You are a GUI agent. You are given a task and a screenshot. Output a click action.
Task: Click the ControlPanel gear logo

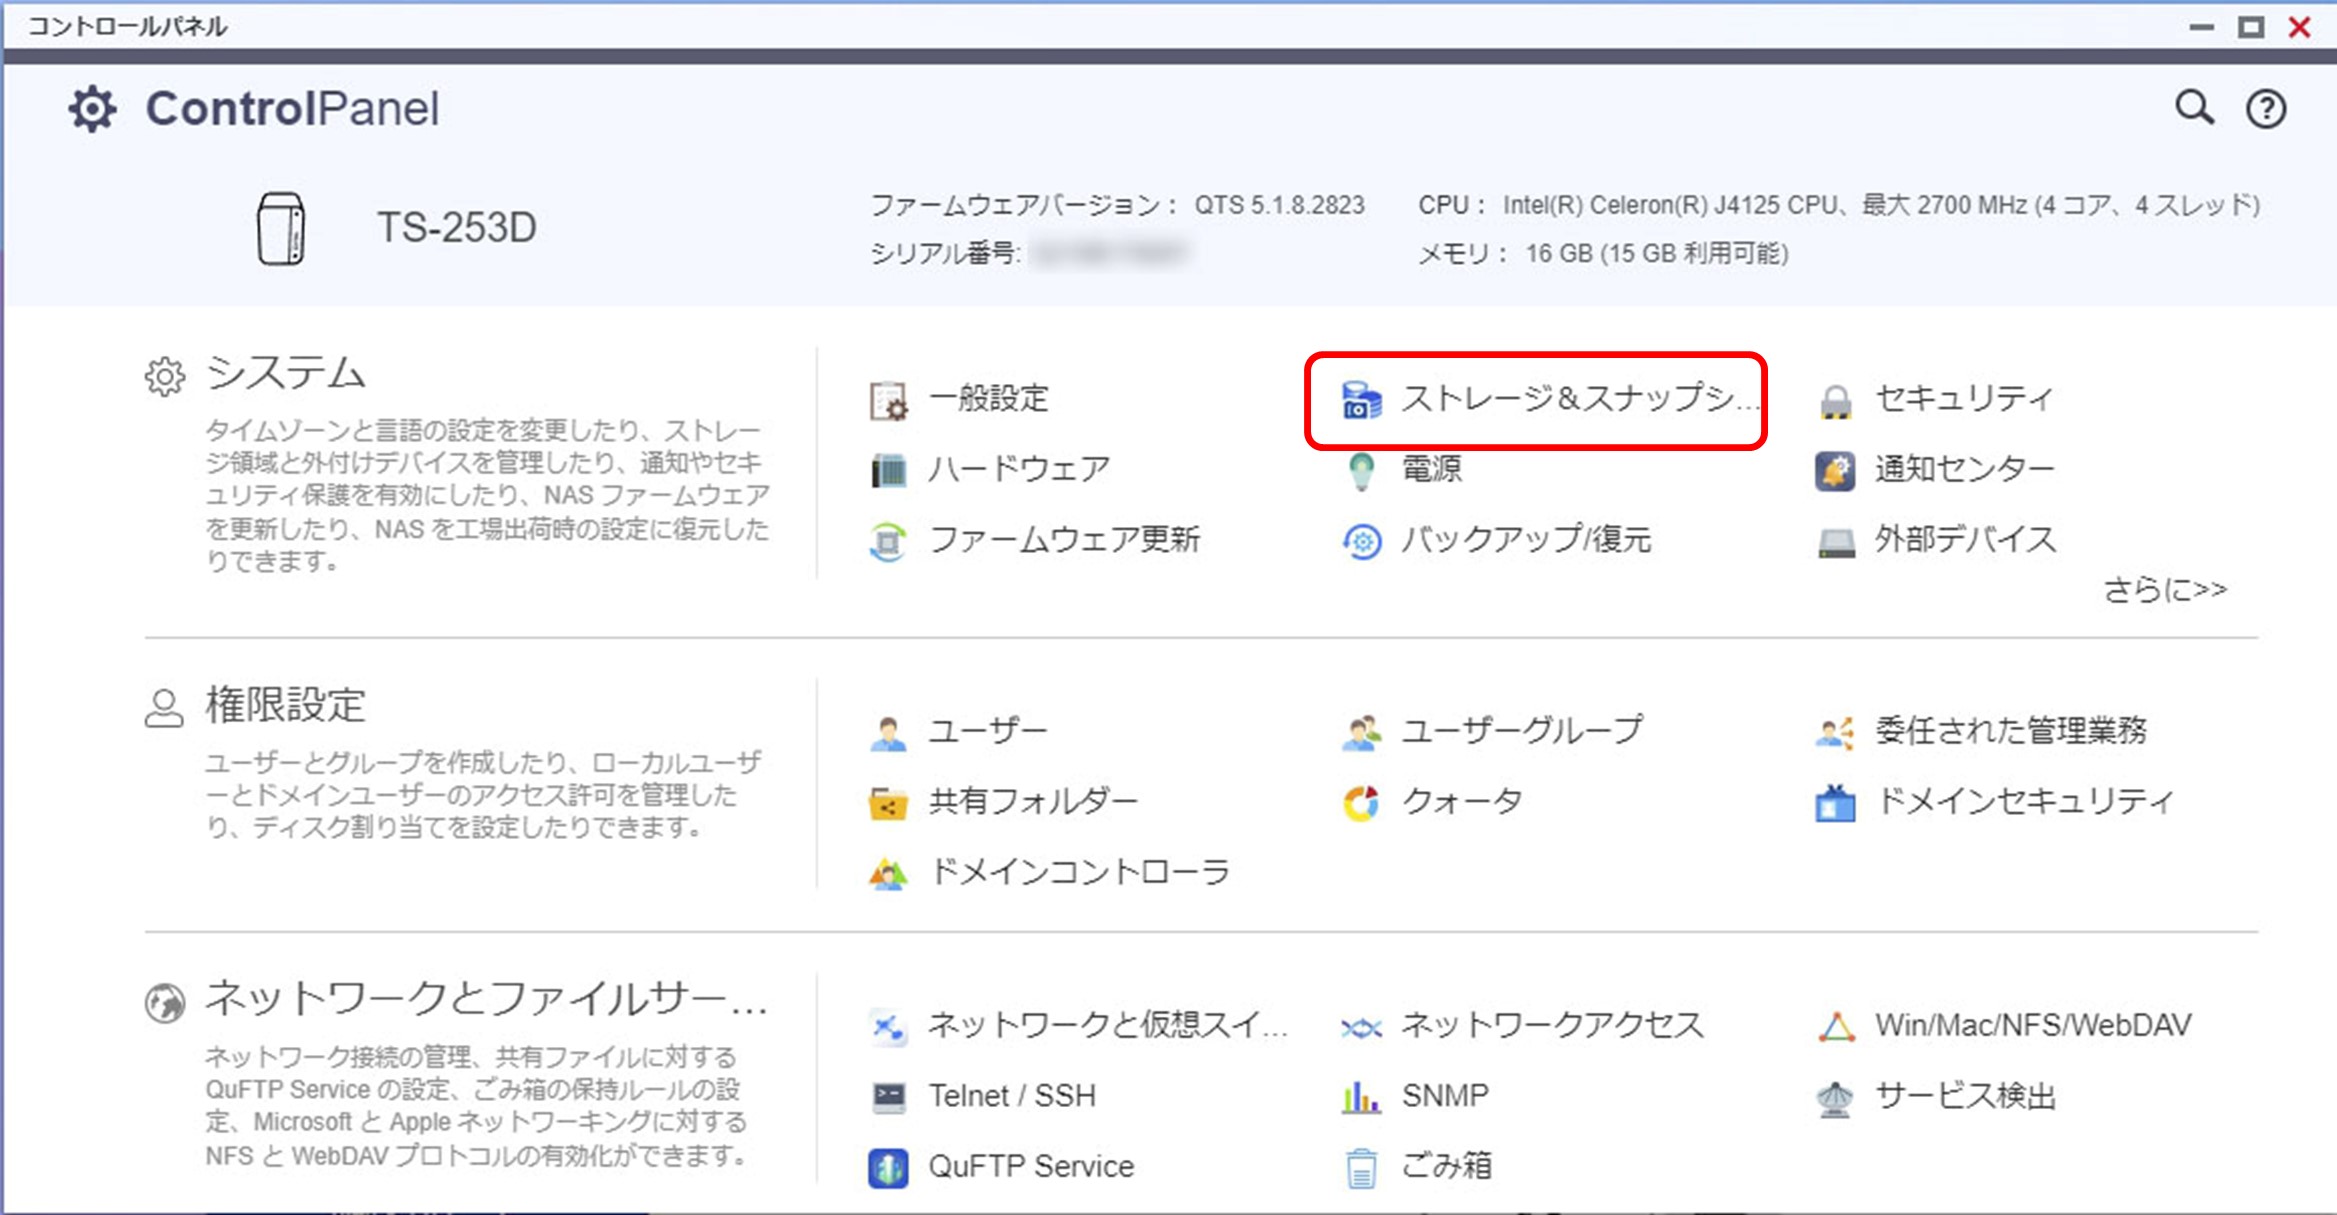92,109
